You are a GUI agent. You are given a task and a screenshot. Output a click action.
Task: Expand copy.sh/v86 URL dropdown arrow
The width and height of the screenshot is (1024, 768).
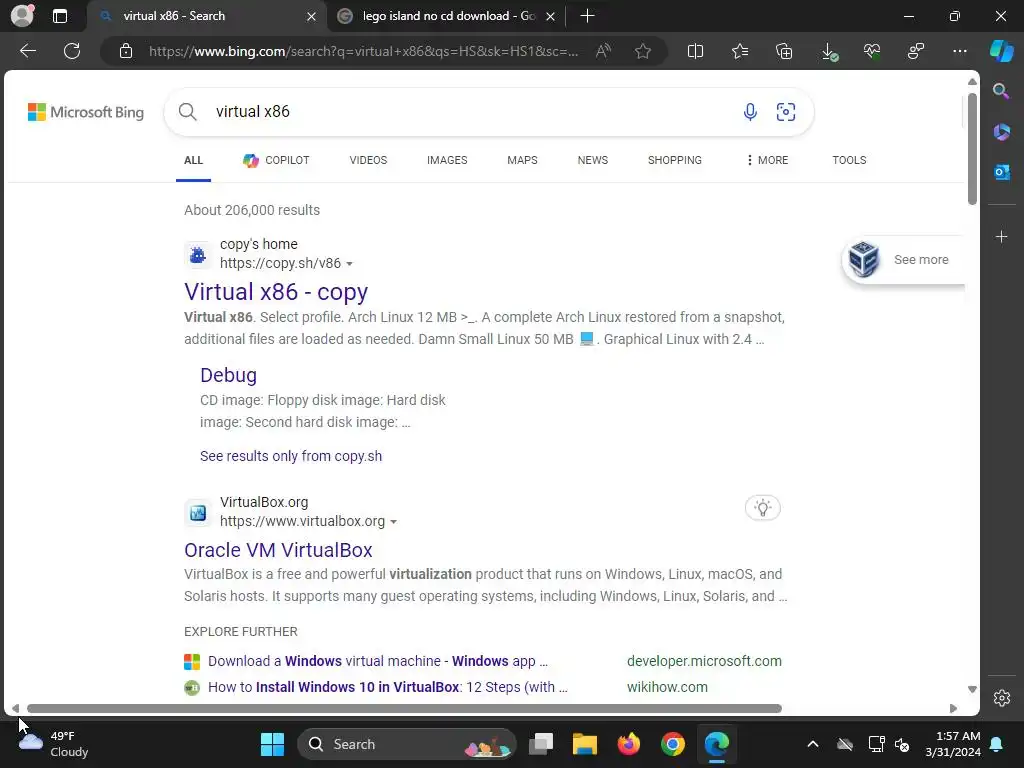(x=349, y=264)
